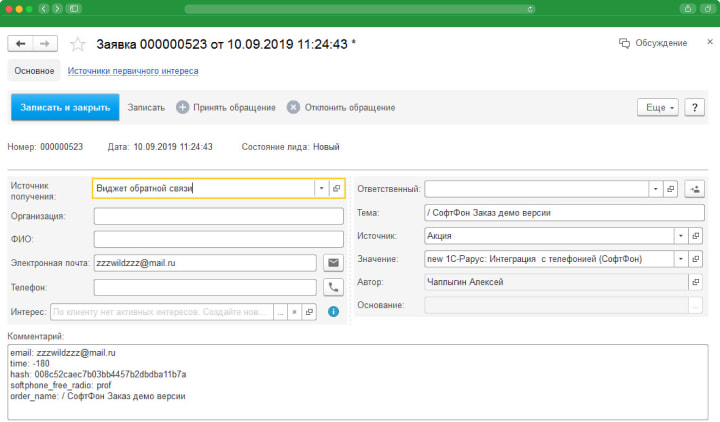Click the blue info icon near Интерес
The height and width of the screenshot is (422, 720).
click(x=334, y=312)
